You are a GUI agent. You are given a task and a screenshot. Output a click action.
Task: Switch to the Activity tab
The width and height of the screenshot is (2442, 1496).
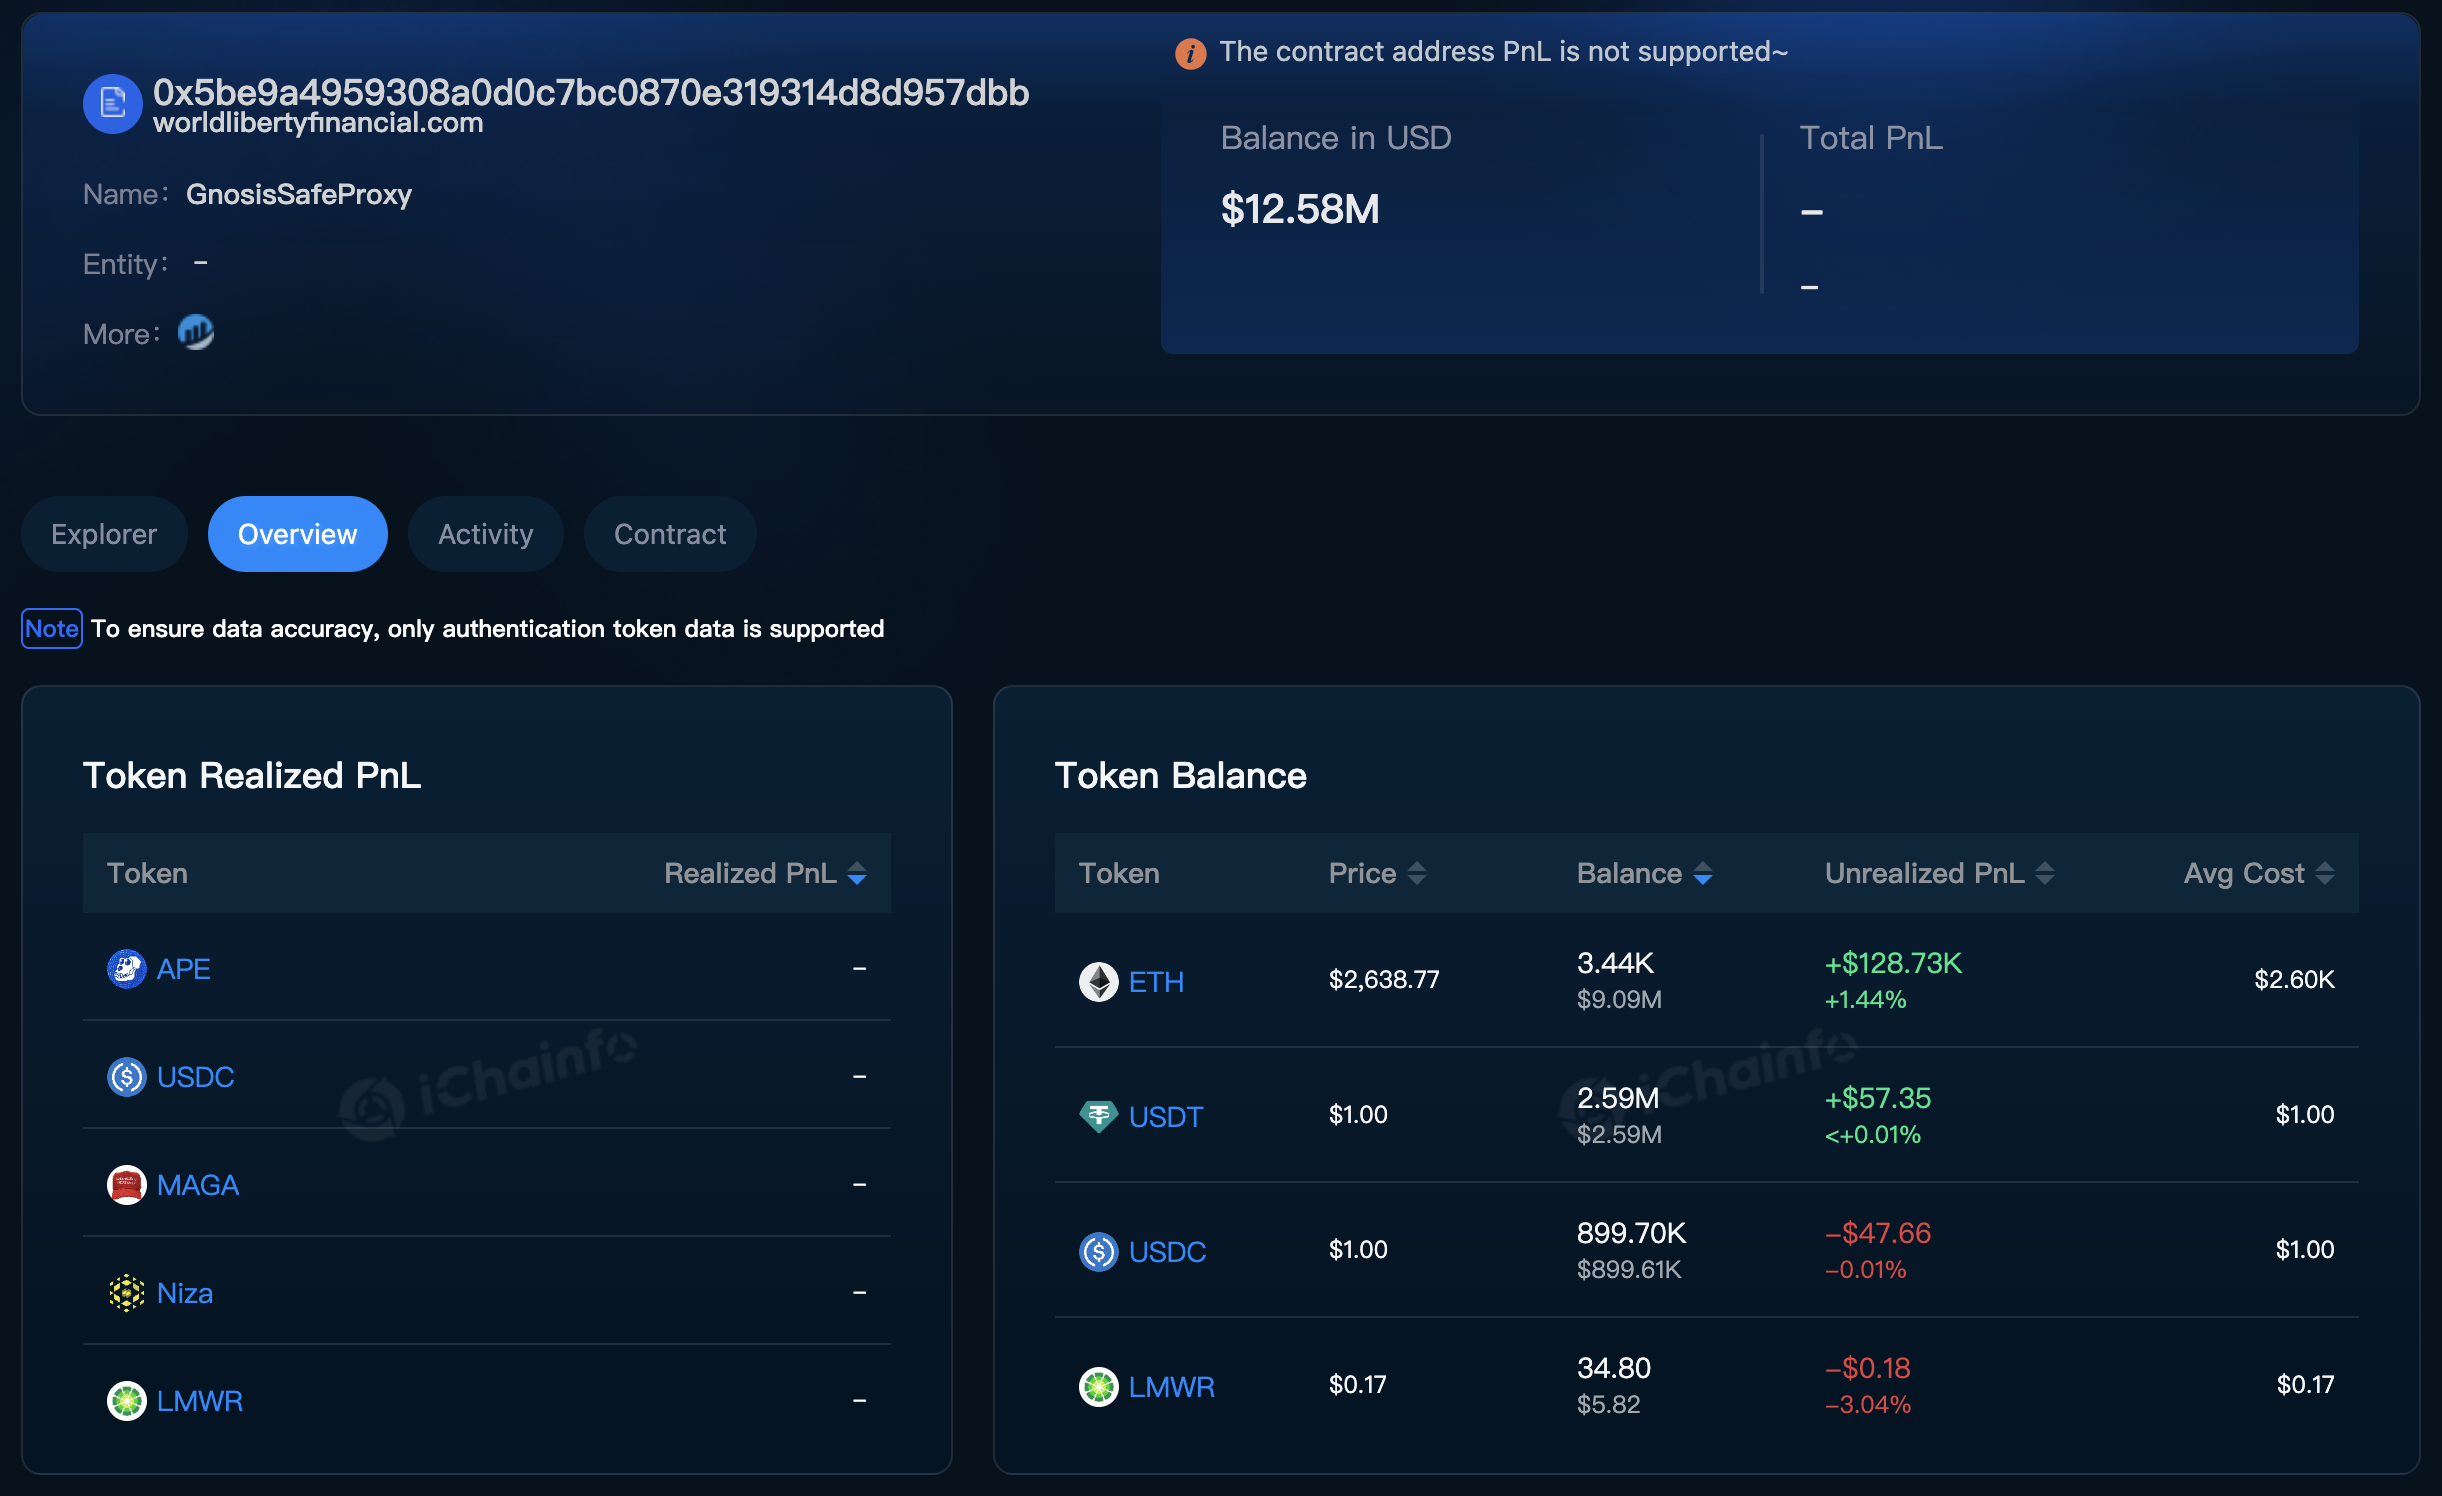[x=483, y=534]
